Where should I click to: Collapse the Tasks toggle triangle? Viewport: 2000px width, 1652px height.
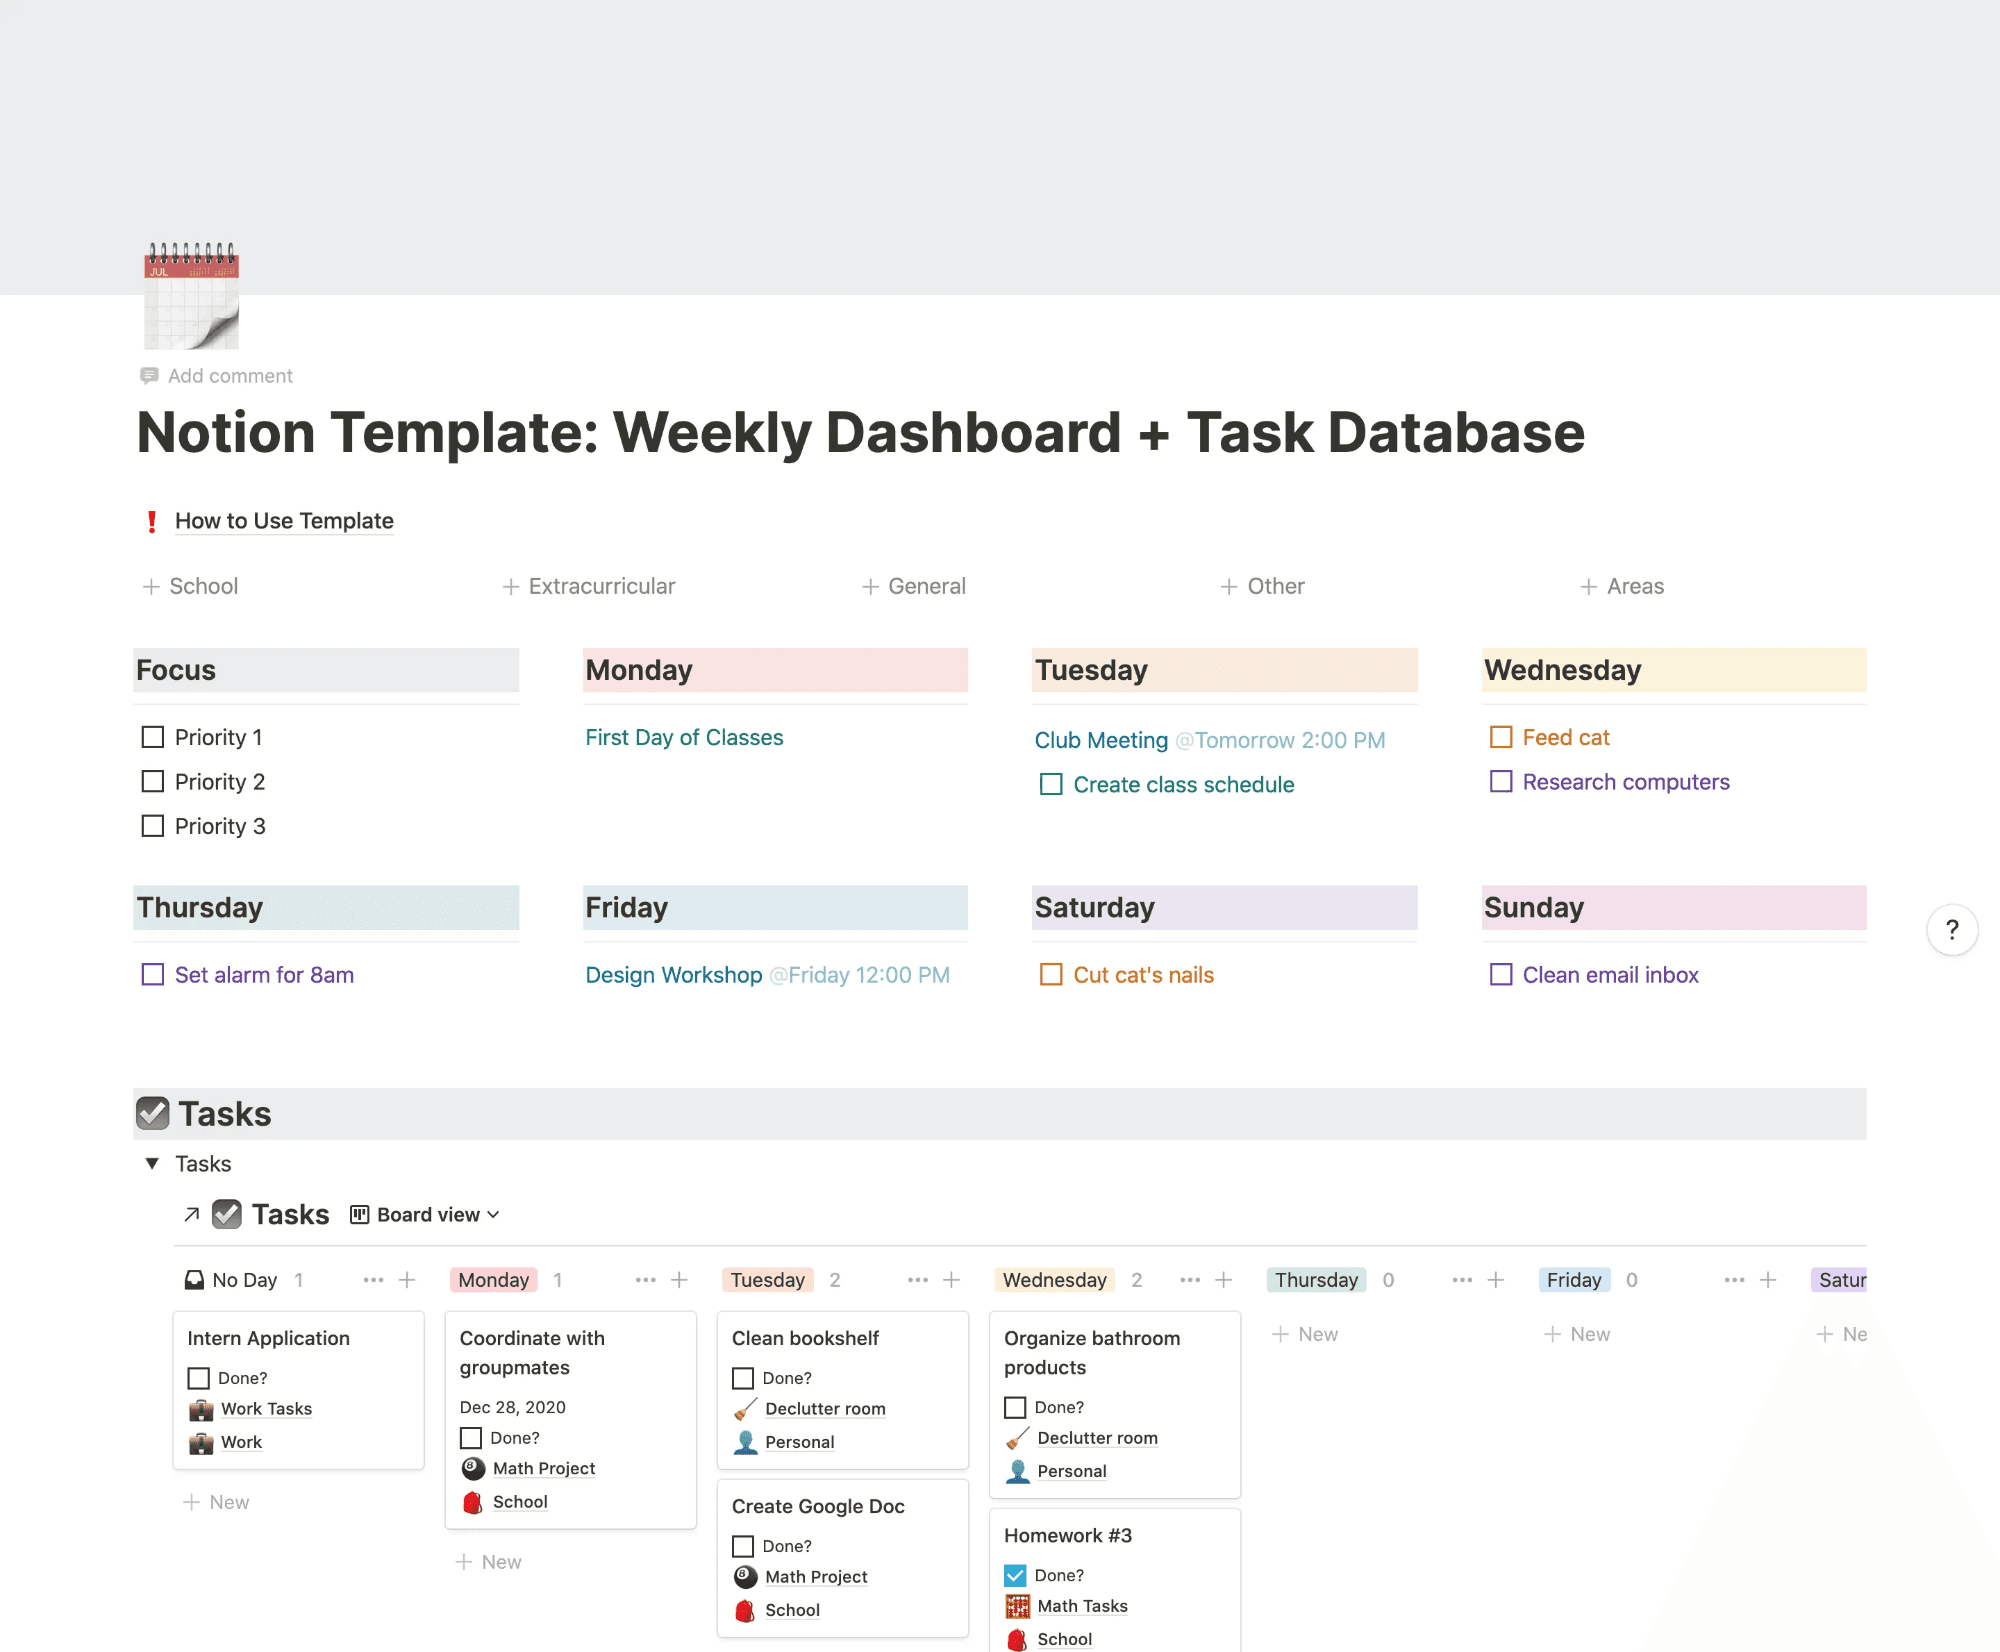(x=152, y=1164)
